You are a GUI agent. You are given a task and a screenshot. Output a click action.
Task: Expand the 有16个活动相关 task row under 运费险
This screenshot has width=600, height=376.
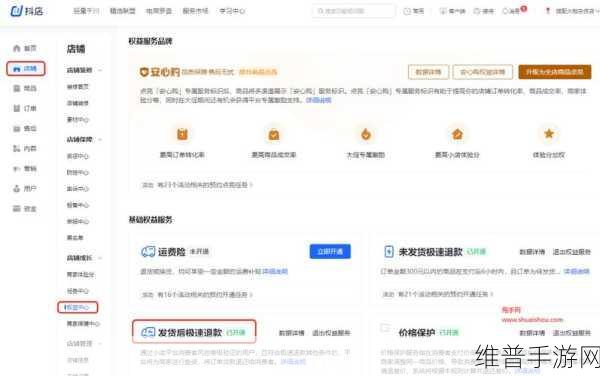197,295
